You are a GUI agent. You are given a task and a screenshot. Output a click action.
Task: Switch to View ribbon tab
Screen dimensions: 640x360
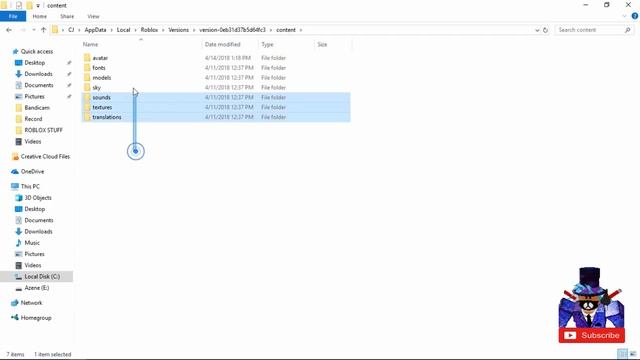coord(93,16)
